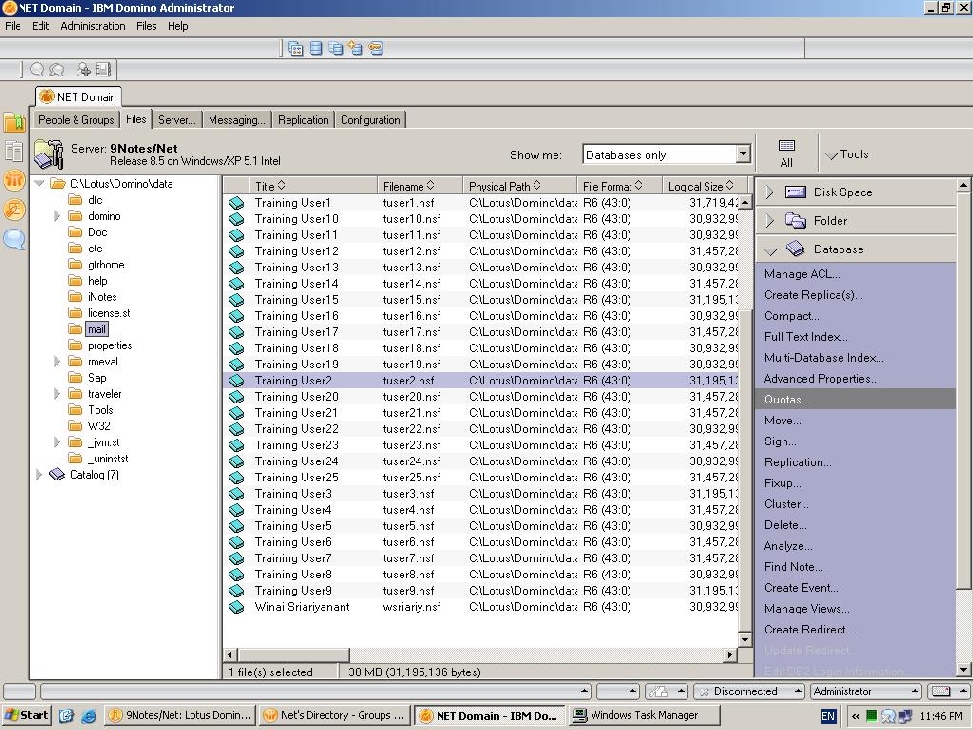Image resolution: width=973 pixels, height=730 pixels.
Task: Click the Disk Space panel icon
Action: (x=795, y=192)
